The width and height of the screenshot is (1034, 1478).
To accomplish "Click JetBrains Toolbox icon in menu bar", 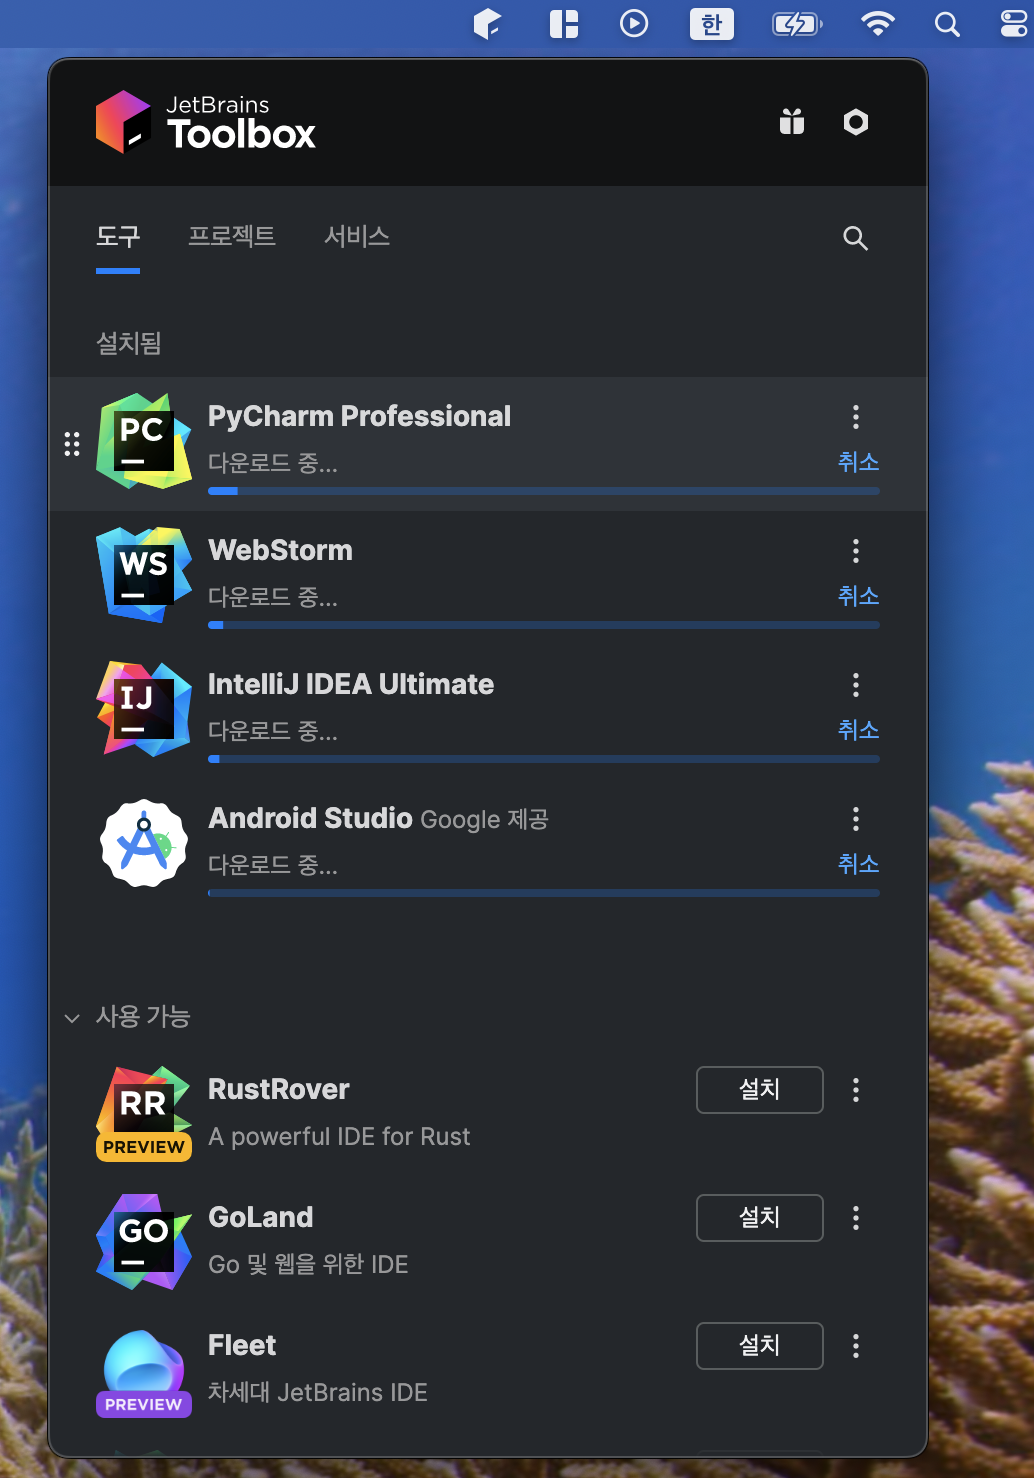I will click(487, 23).
